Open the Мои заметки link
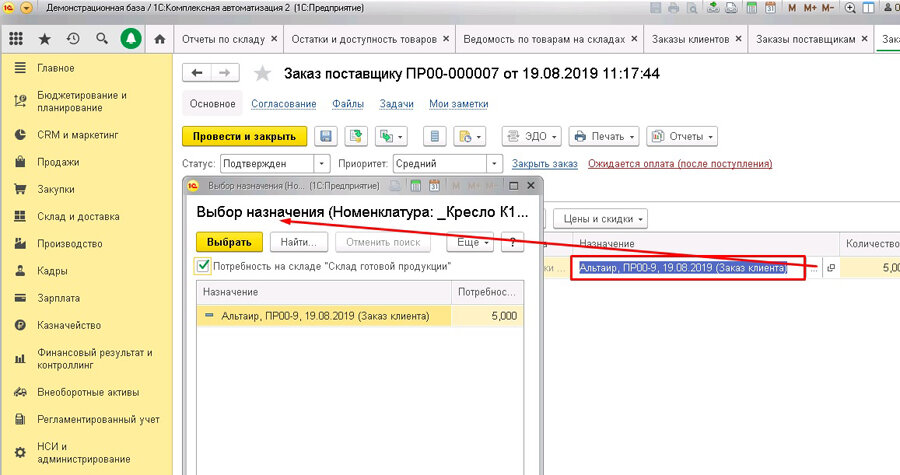 (x=459, y=104)
